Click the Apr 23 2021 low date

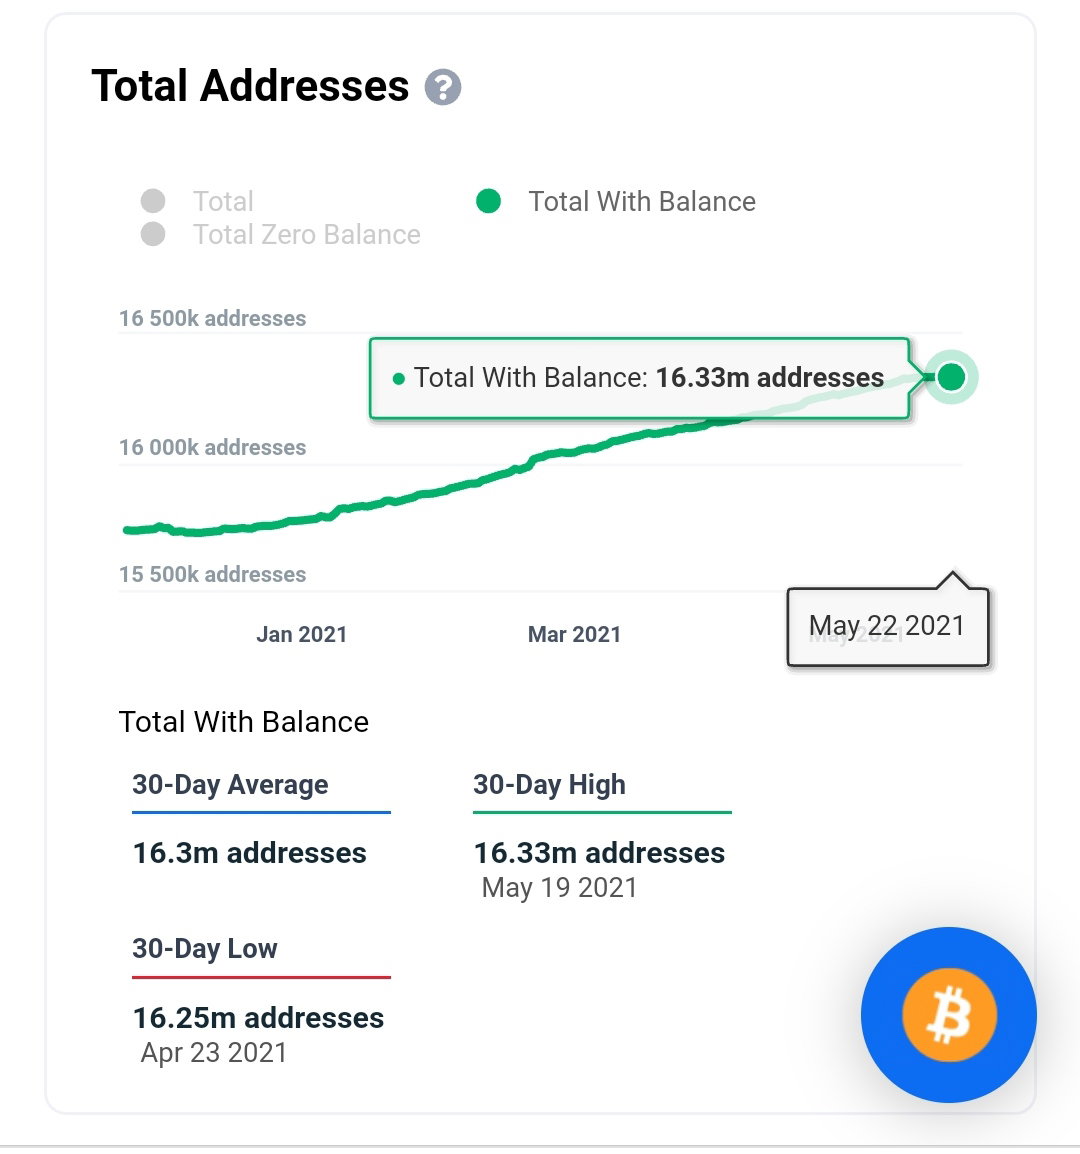click(x=213, y=1052)
